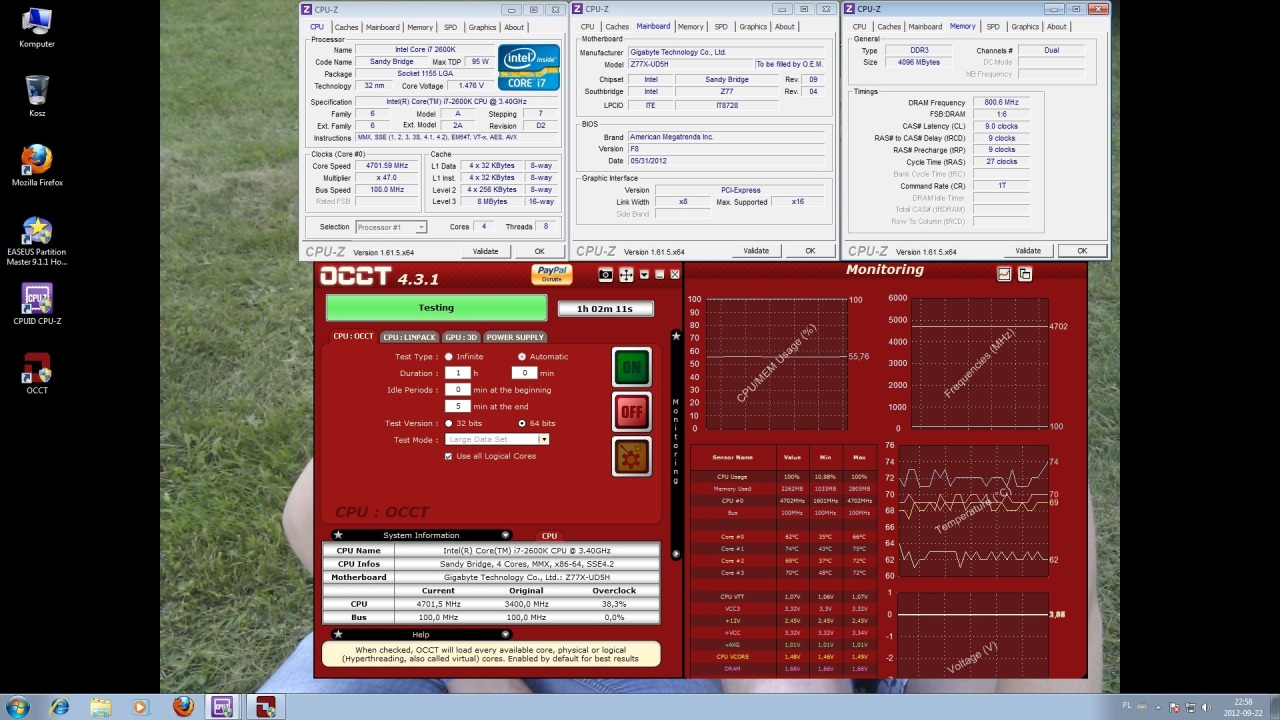Select Infinite test type
The width and height of the screenshot is (1280, 720).
click(x=449, y=357)
